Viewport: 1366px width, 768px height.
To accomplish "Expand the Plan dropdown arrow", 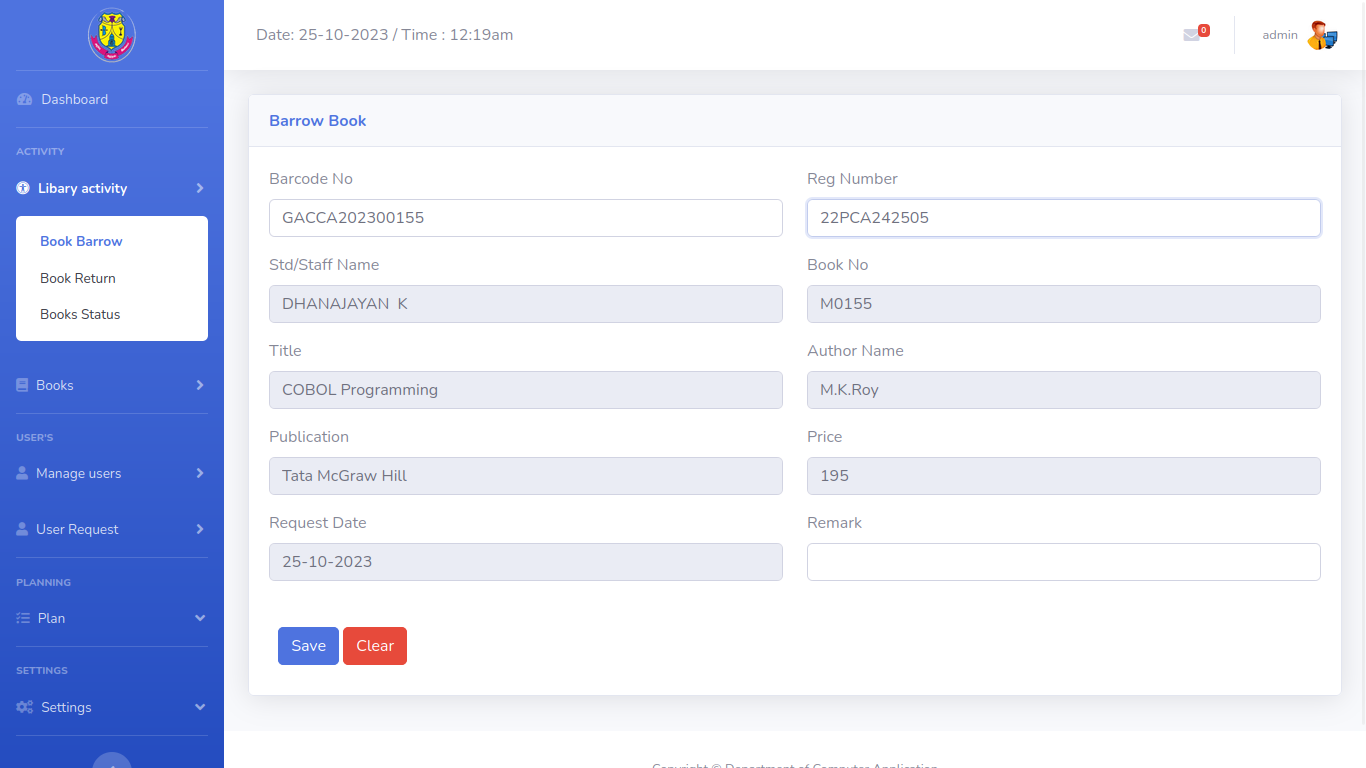I will point(200,618).
